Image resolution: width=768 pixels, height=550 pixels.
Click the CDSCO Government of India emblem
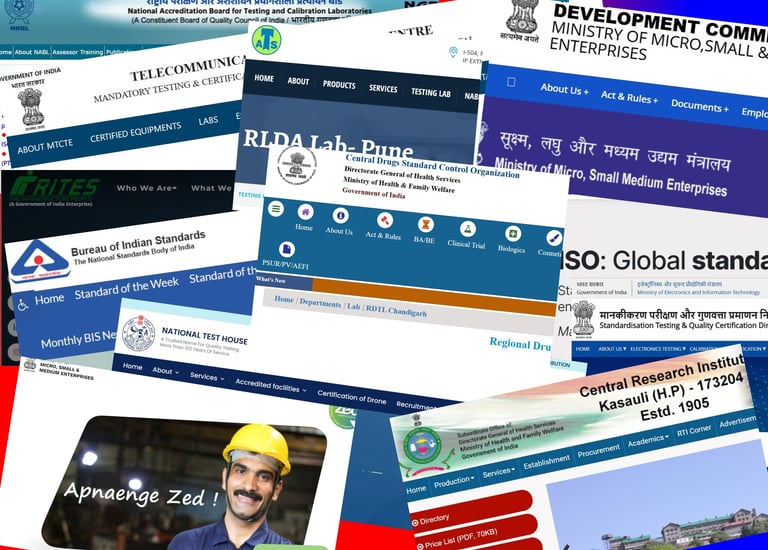[297, 165]
